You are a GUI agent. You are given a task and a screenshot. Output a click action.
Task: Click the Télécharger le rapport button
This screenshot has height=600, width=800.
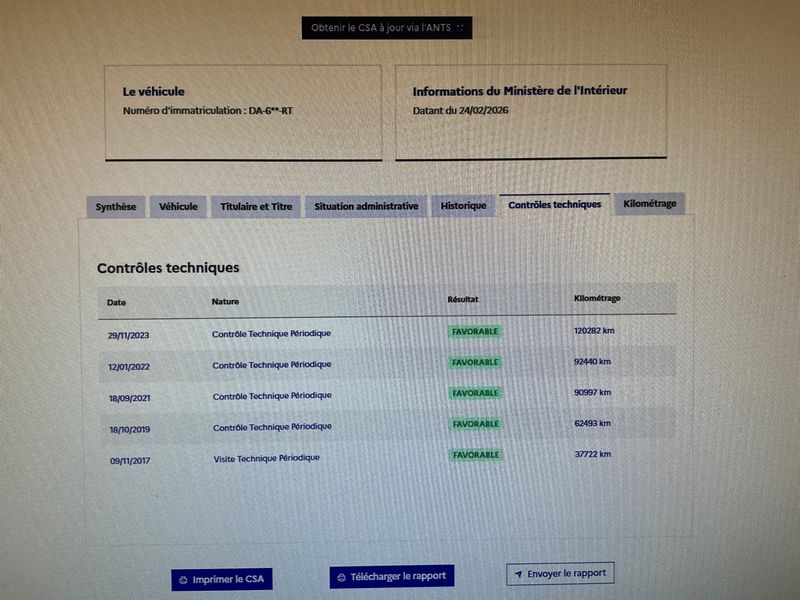click(392, 577)
